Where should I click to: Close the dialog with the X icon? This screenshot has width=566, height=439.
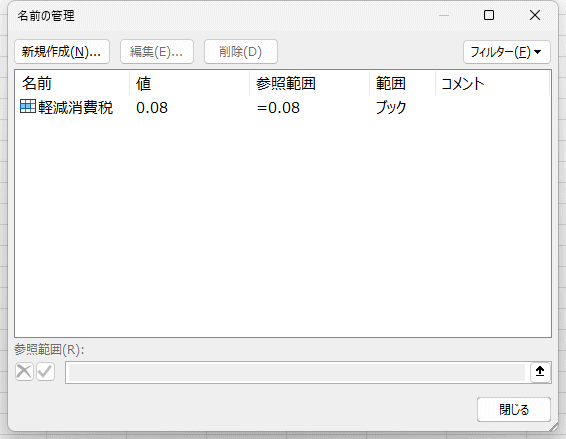coord(535,15)
